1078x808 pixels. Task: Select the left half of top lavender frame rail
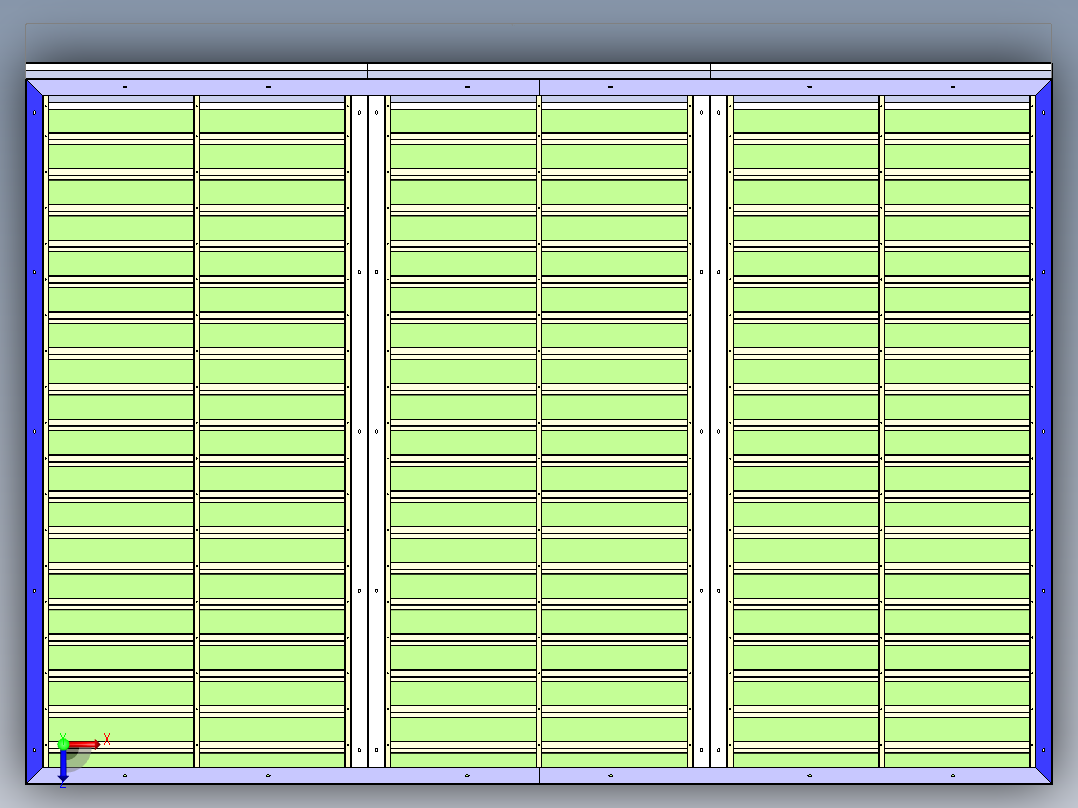283,87
